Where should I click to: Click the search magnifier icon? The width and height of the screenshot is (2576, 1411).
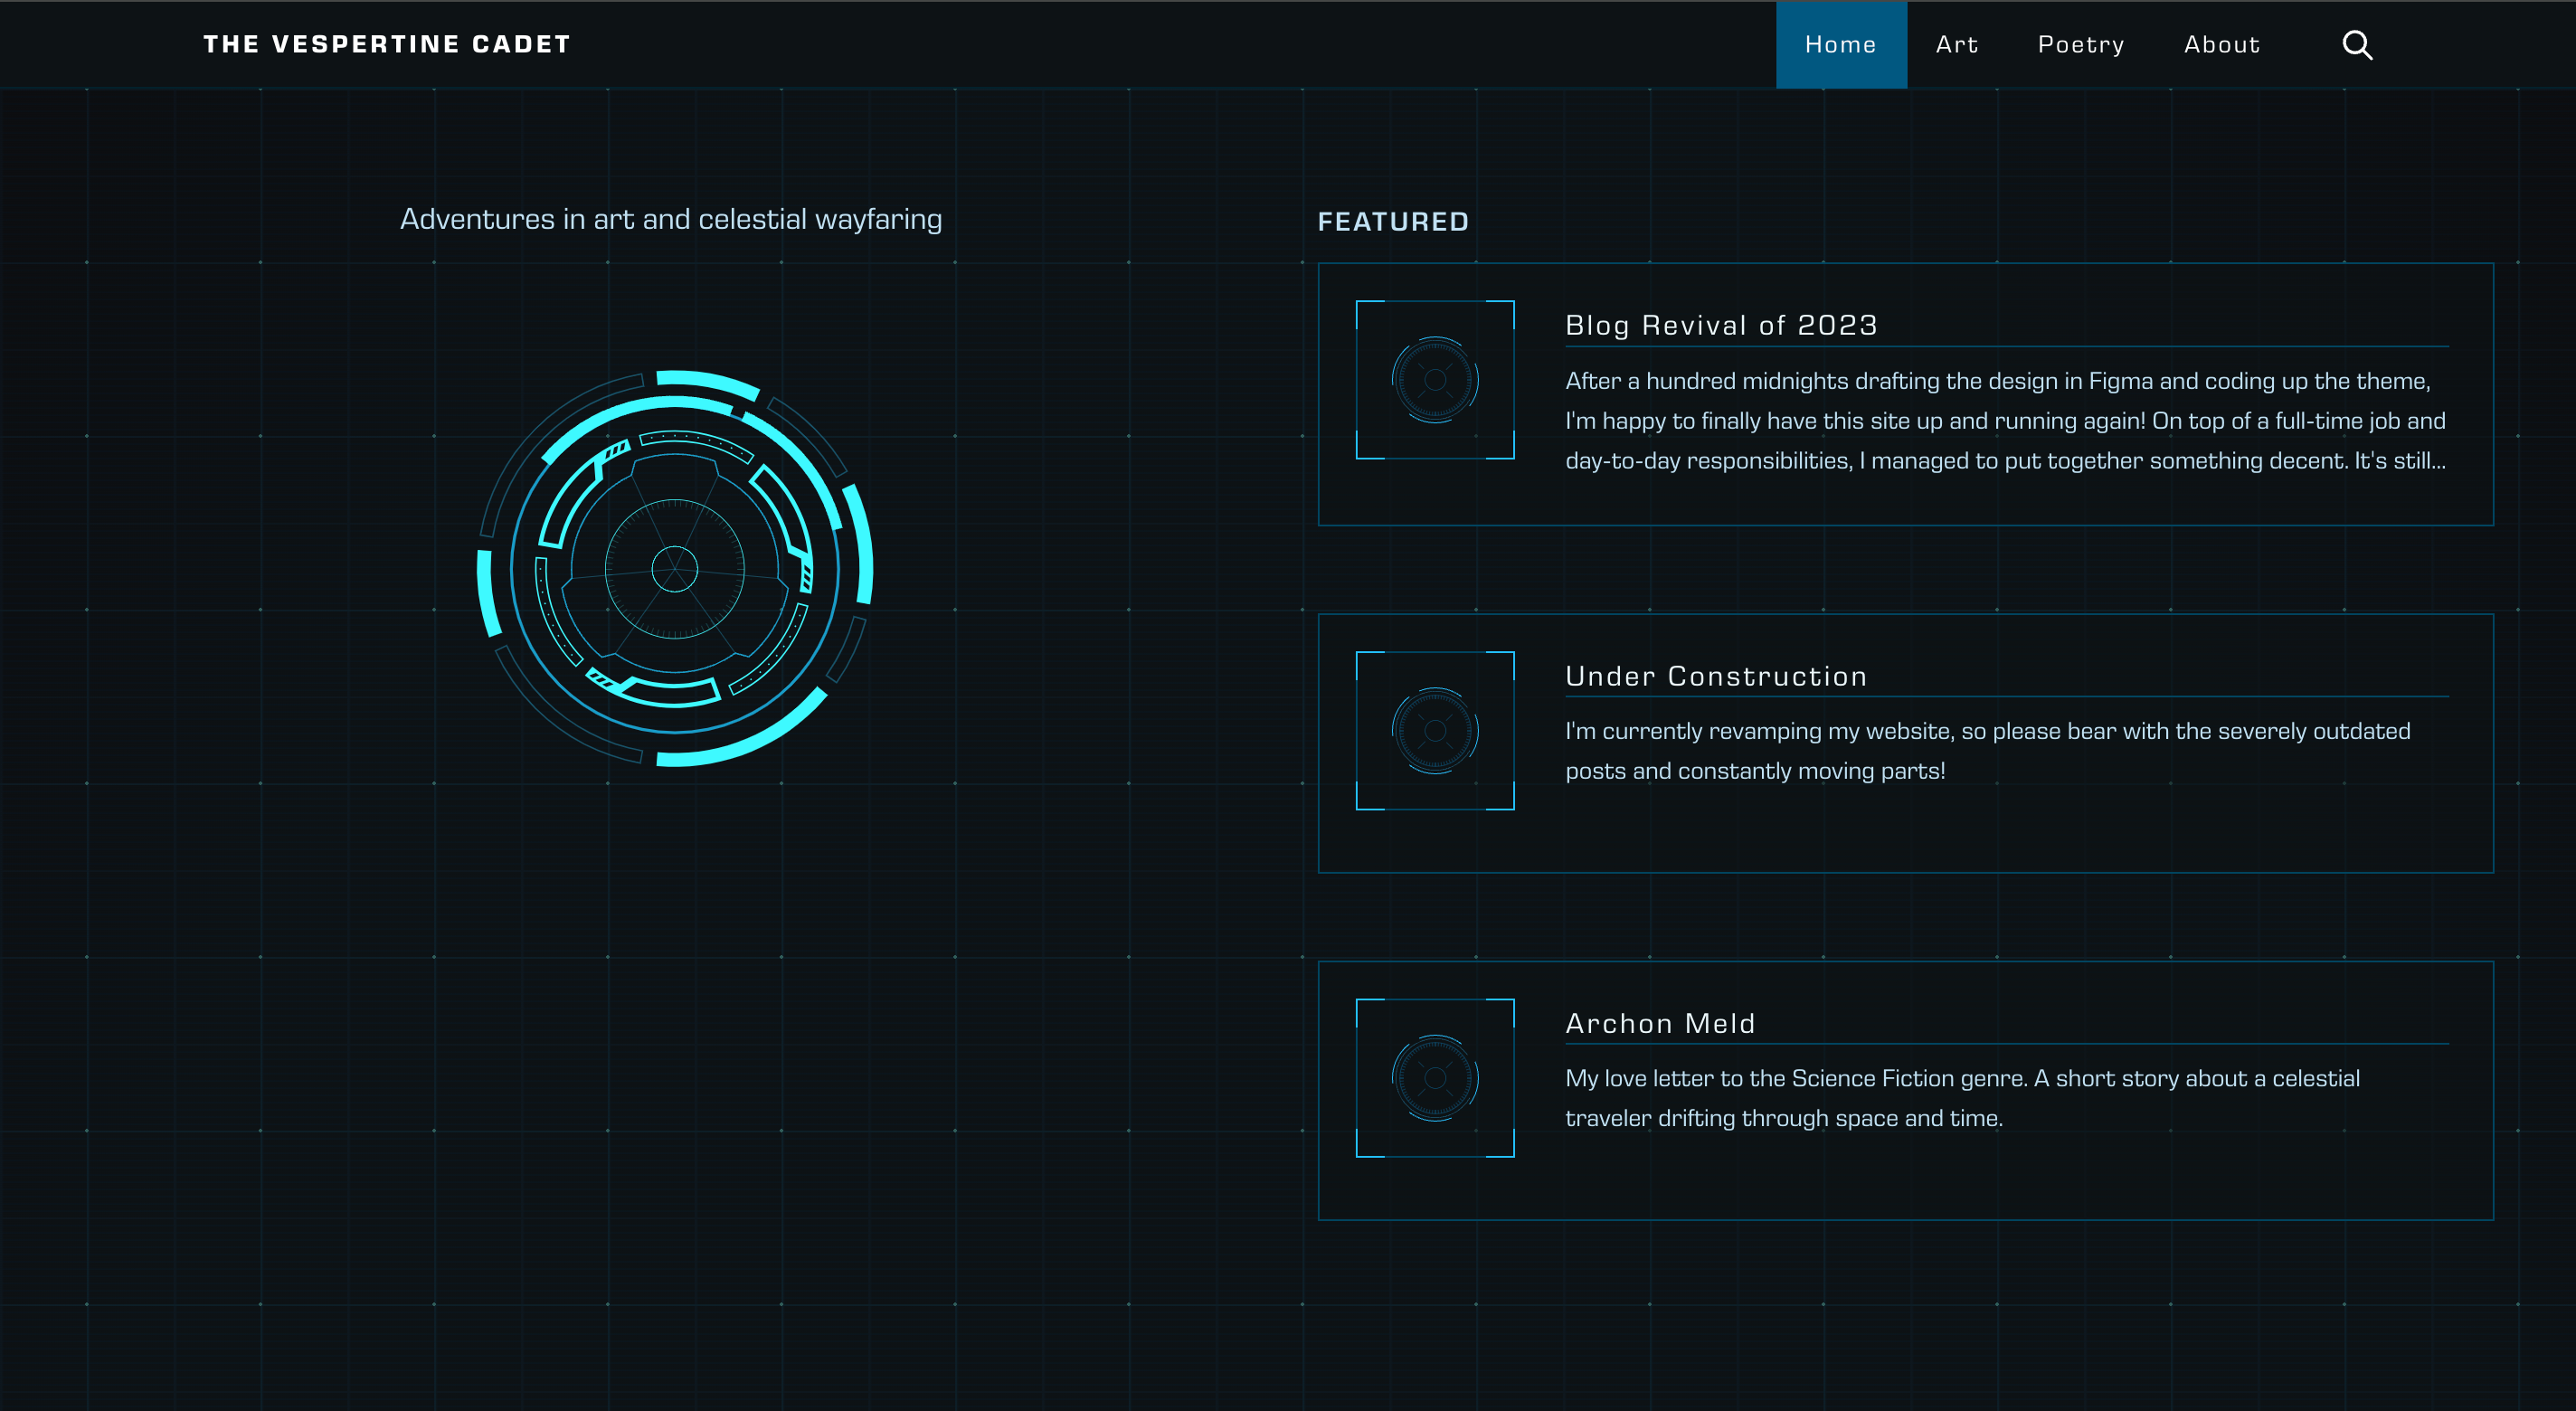2356,45
